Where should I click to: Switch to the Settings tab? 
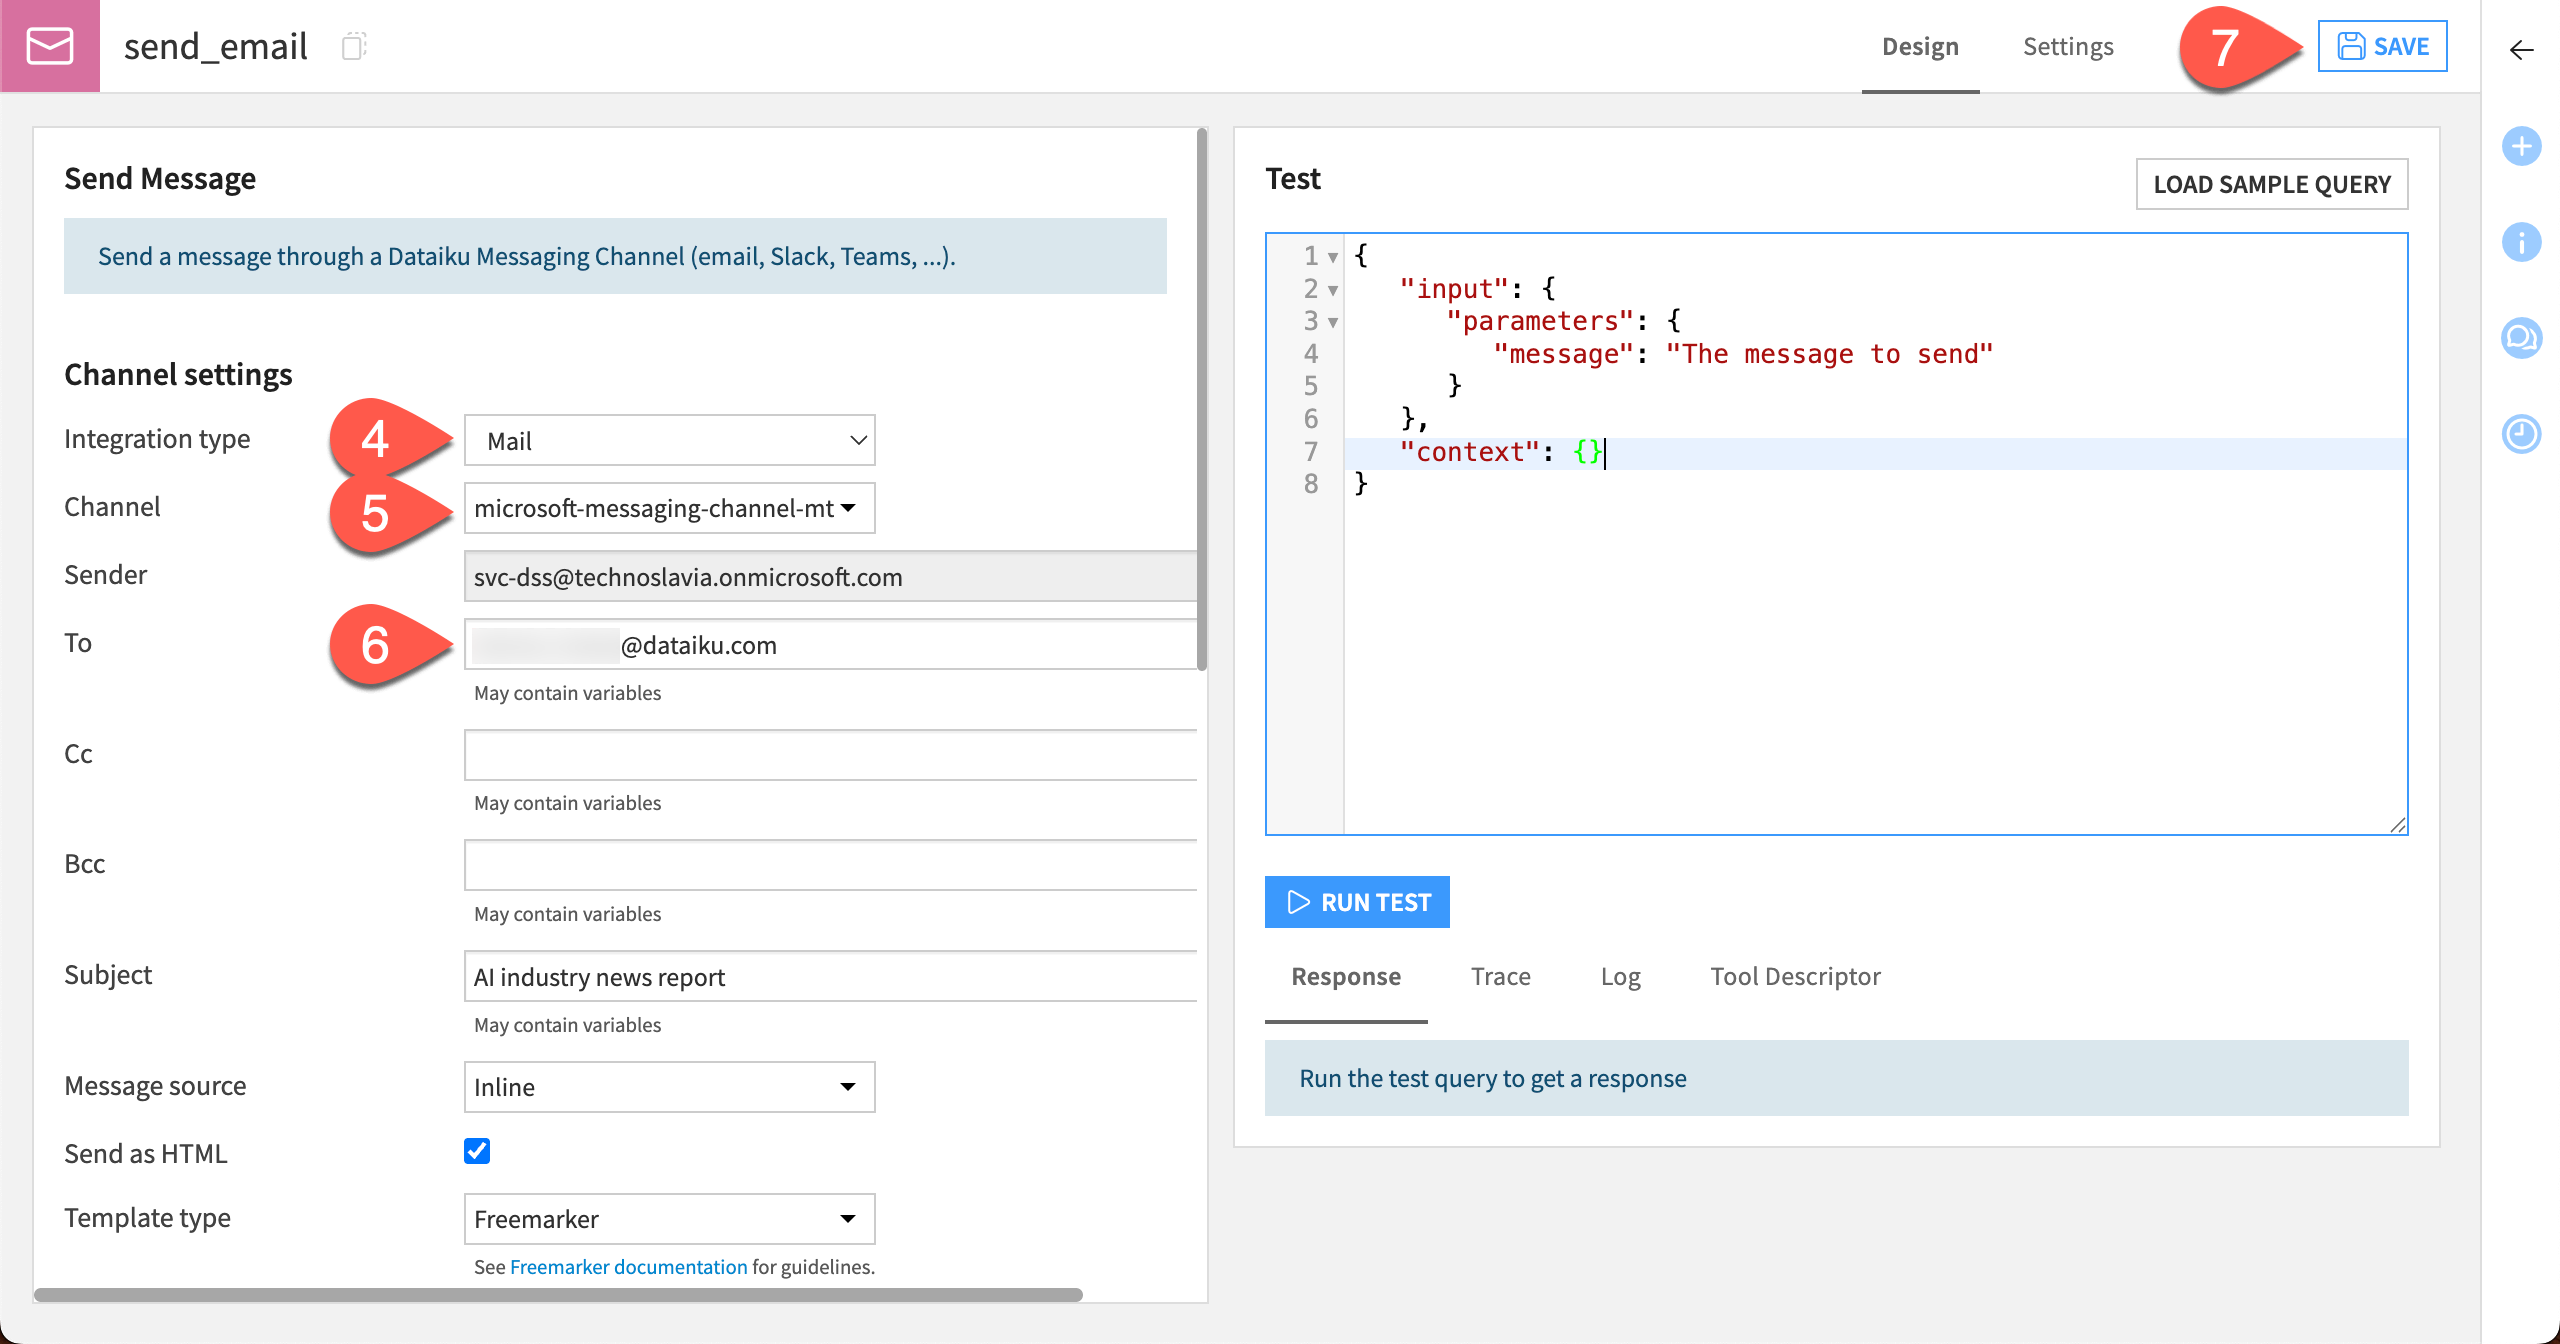pyautogui.click(x=2068, y=46)
